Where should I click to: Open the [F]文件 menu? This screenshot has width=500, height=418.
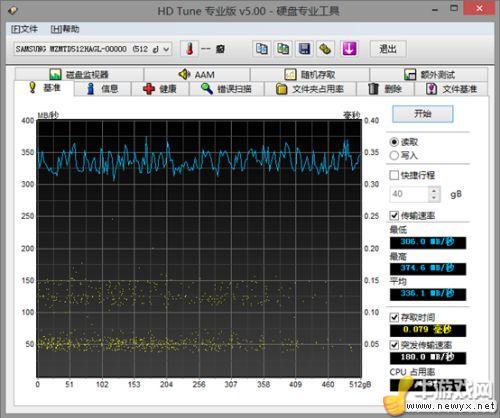pyautogui.click(x=24, y=29)
